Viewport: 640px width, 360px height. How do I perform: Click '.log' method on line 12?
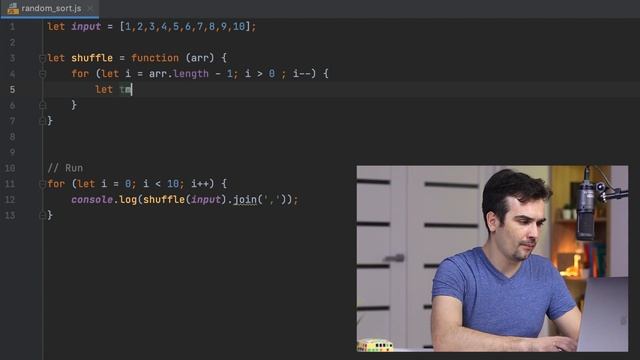(125, 200)
